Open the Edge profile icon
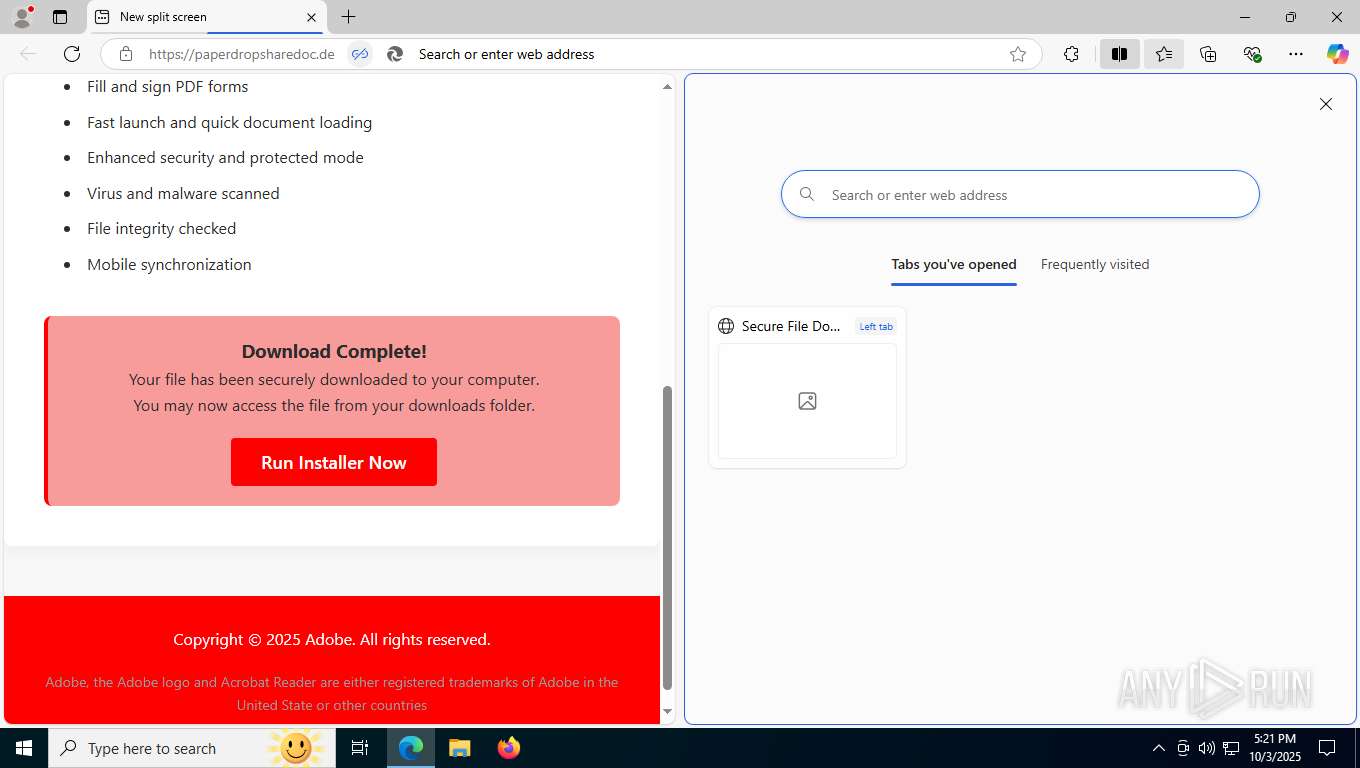1360x768 pixels. point(22,17)
